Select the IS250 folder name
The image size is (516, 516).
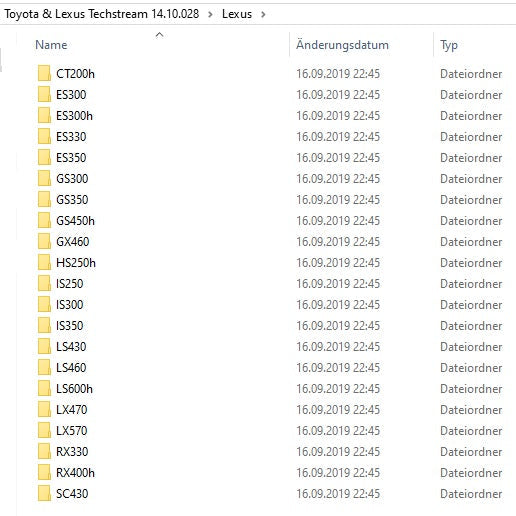(x=70, y=284)
